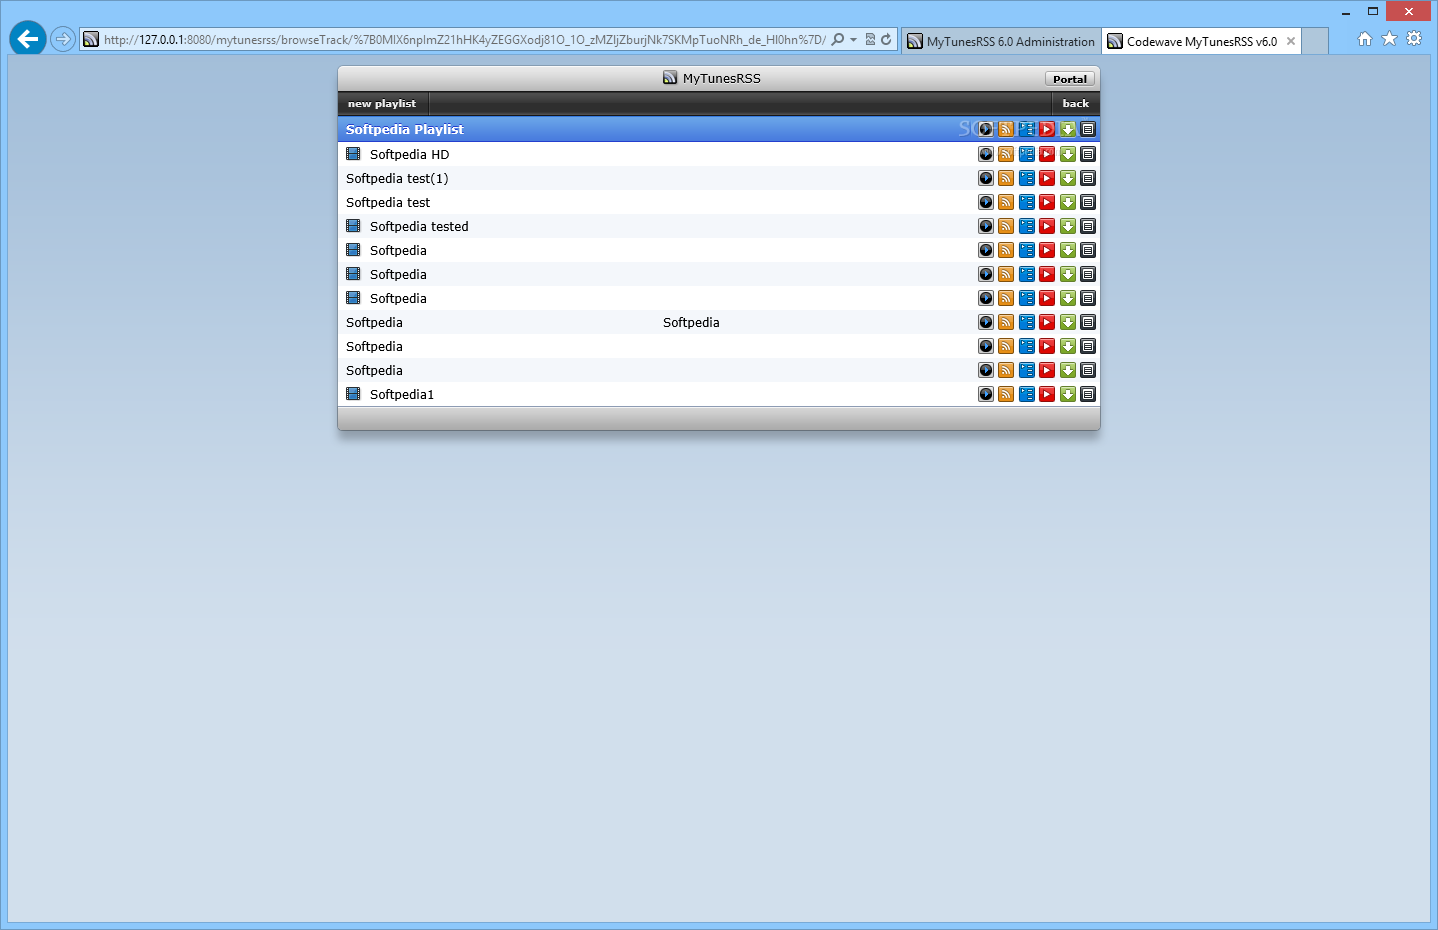
Task: Open RSS feed icon for Softpedia1
Action: (x=1006, y=394)
